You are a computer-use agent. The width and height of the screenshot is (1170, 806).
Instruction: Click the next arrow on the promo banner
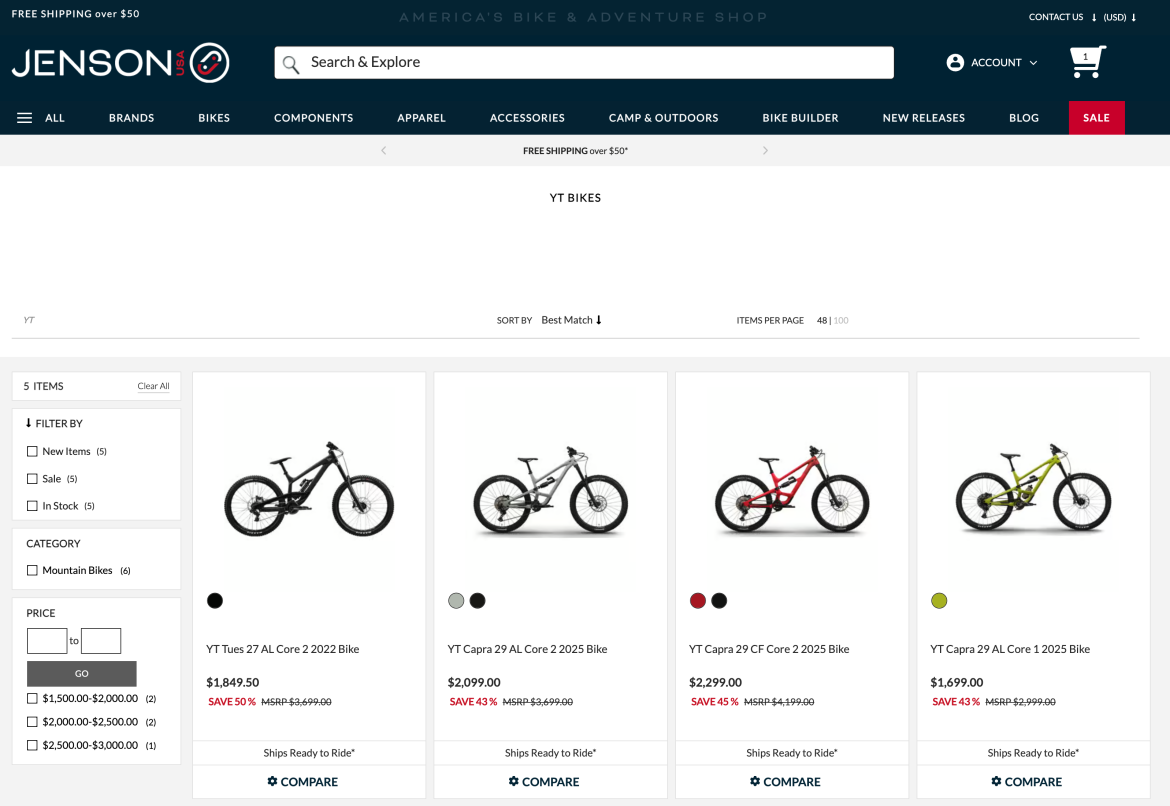point(765,150)
